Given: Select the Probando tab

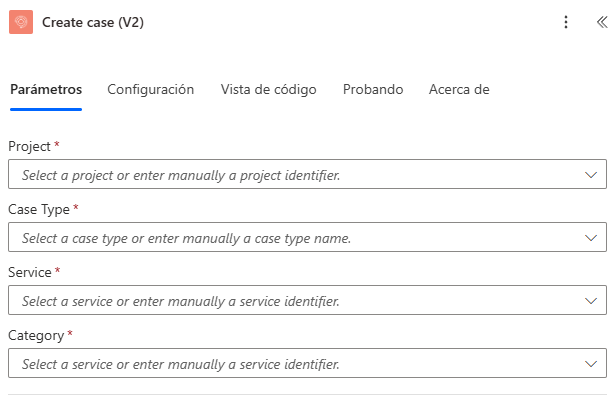Looking at the screenshot, I should 373,90.
